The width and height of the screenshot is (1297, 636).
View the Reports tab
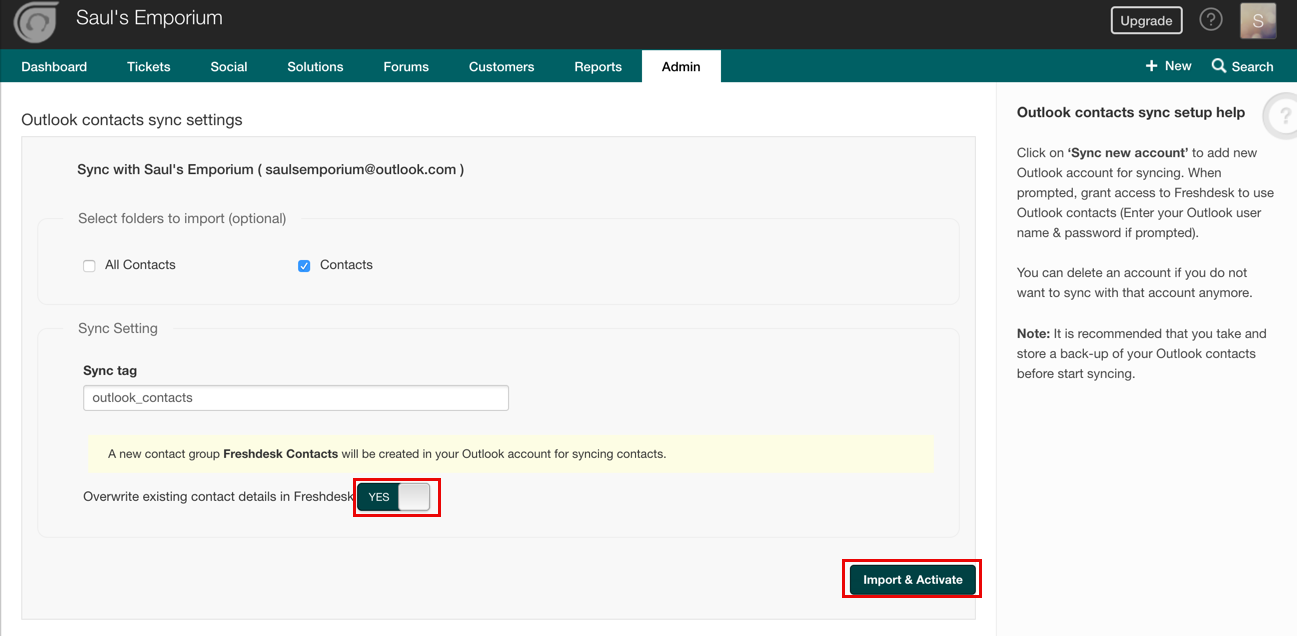[598, 67]
